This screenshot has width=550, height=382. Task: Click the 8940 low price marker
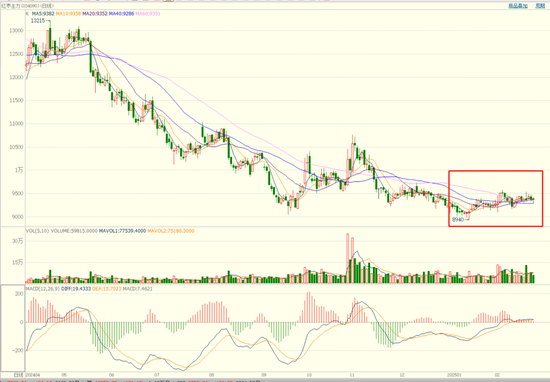[x=458, y=220]
